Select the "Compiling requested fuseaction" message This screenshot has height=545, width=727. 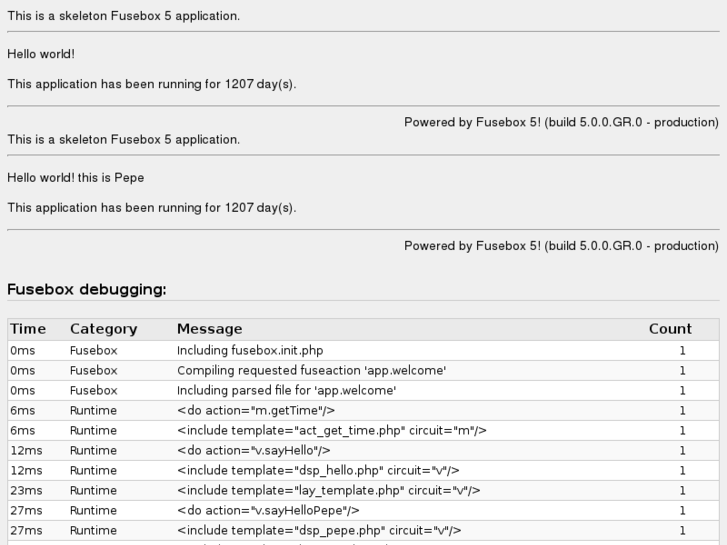[x=311, y=371]
